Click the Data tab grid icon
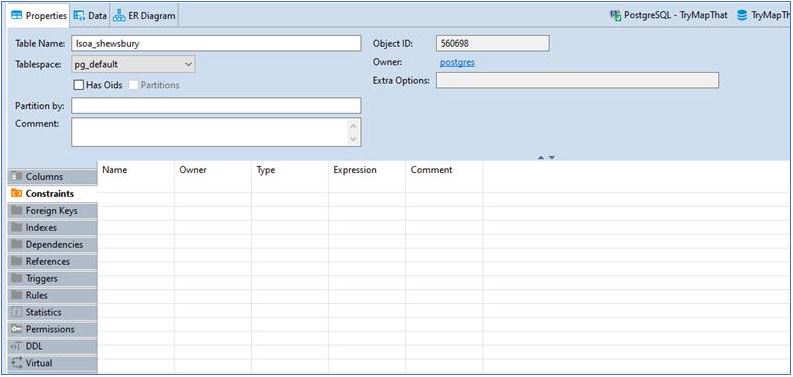This screenshot has width=793, height=377. coord(79,16)
